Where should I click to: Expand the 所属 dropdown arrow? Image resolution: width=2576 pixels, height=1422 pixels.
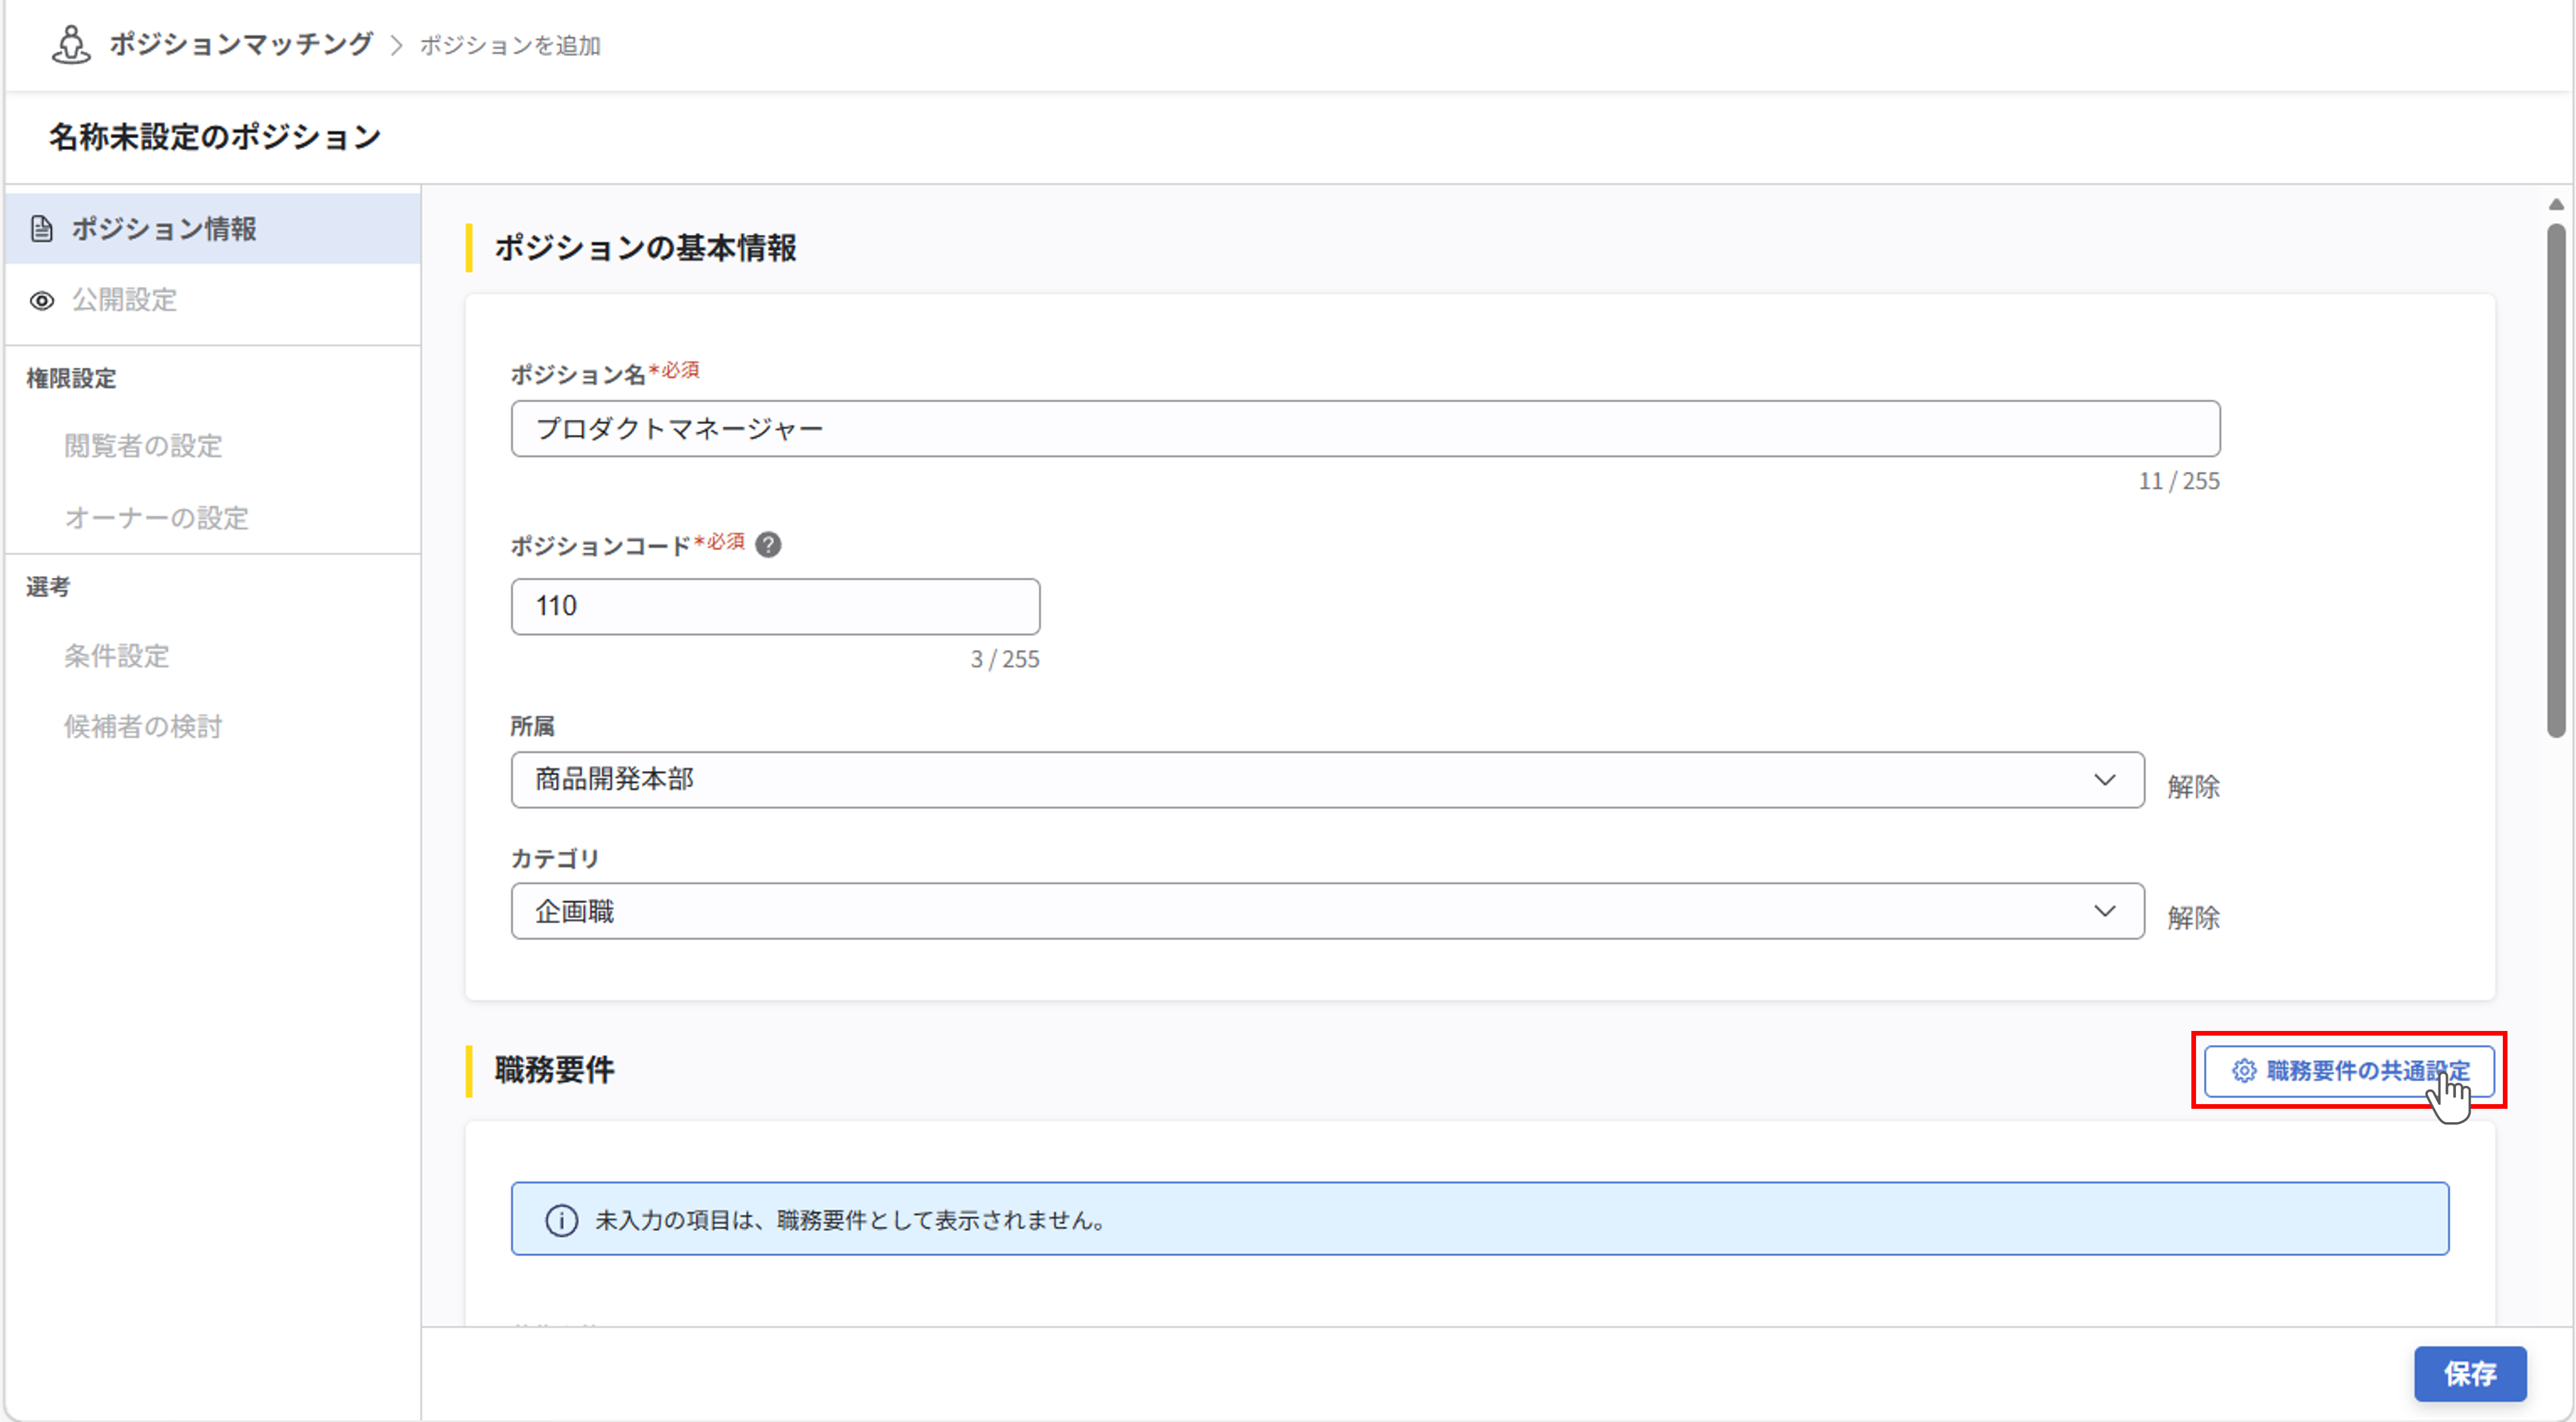point(2105,780)
